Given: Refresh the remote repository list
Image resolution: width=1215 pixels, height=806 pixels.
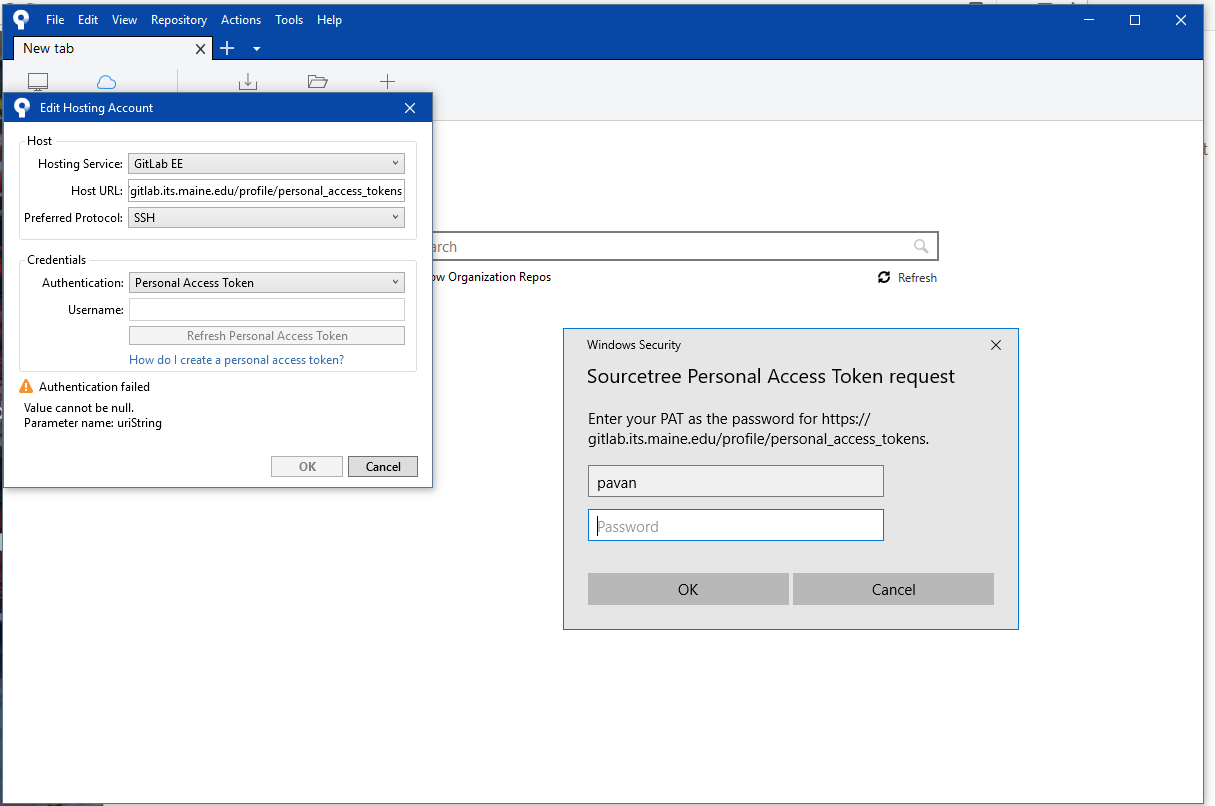Looking at the screenshot, I should click(x=907, y=278).
